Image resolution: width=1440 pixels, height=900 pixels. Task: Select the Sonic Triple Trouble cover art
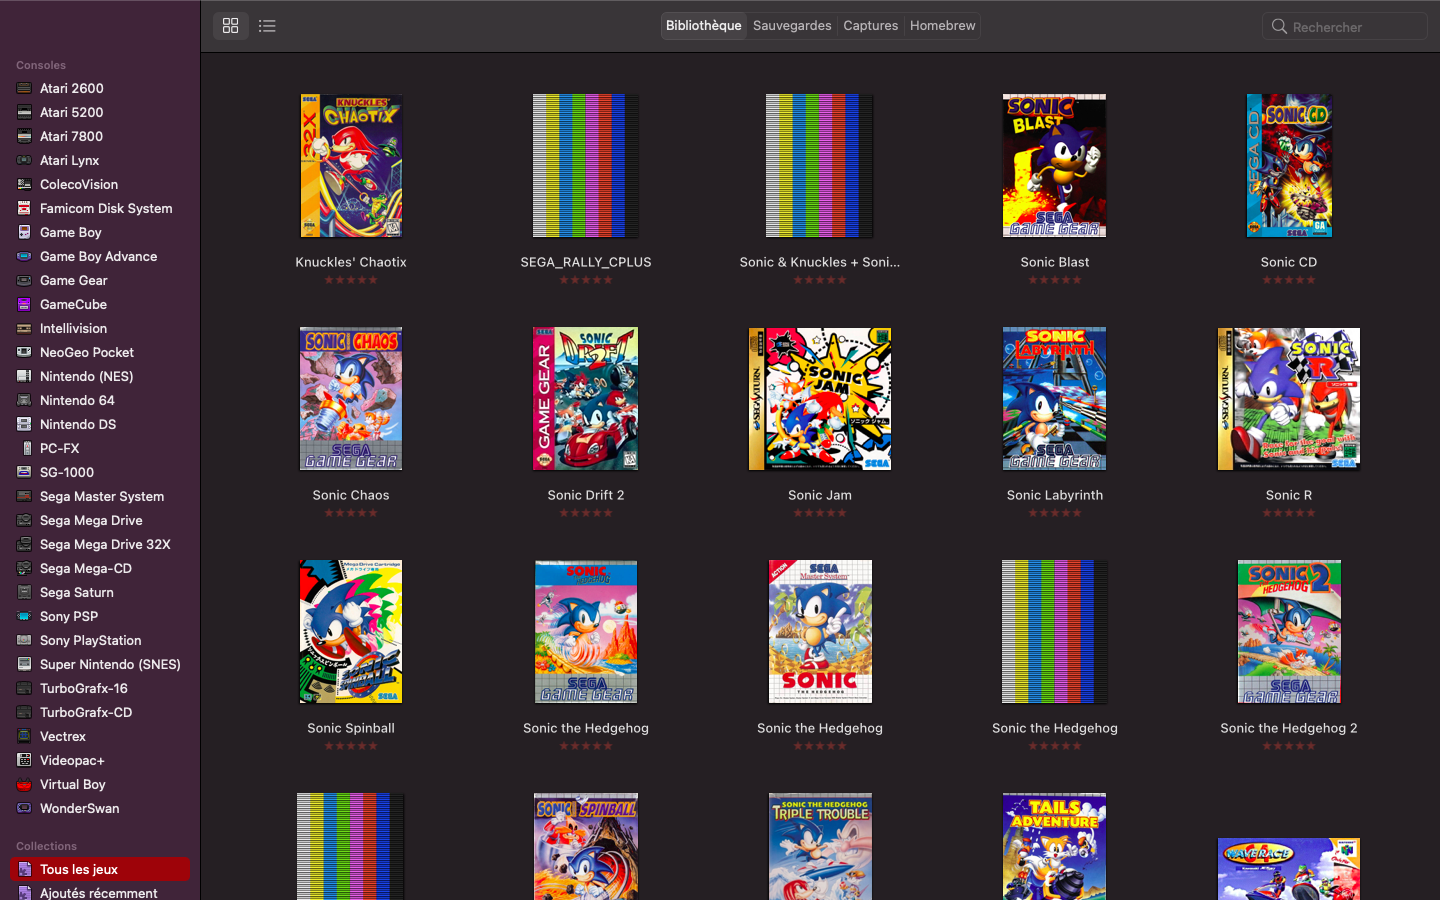point(820,847)
